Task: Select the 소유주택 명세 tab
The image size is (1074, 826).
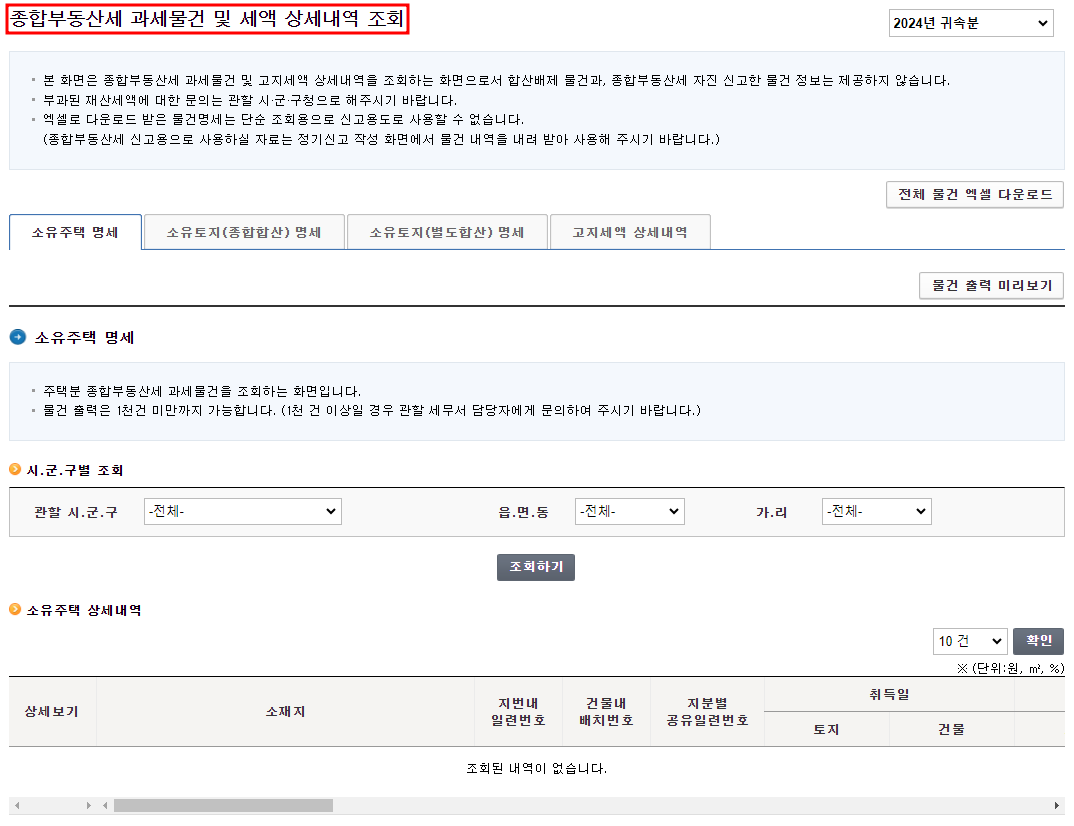Action: [75, 232]
